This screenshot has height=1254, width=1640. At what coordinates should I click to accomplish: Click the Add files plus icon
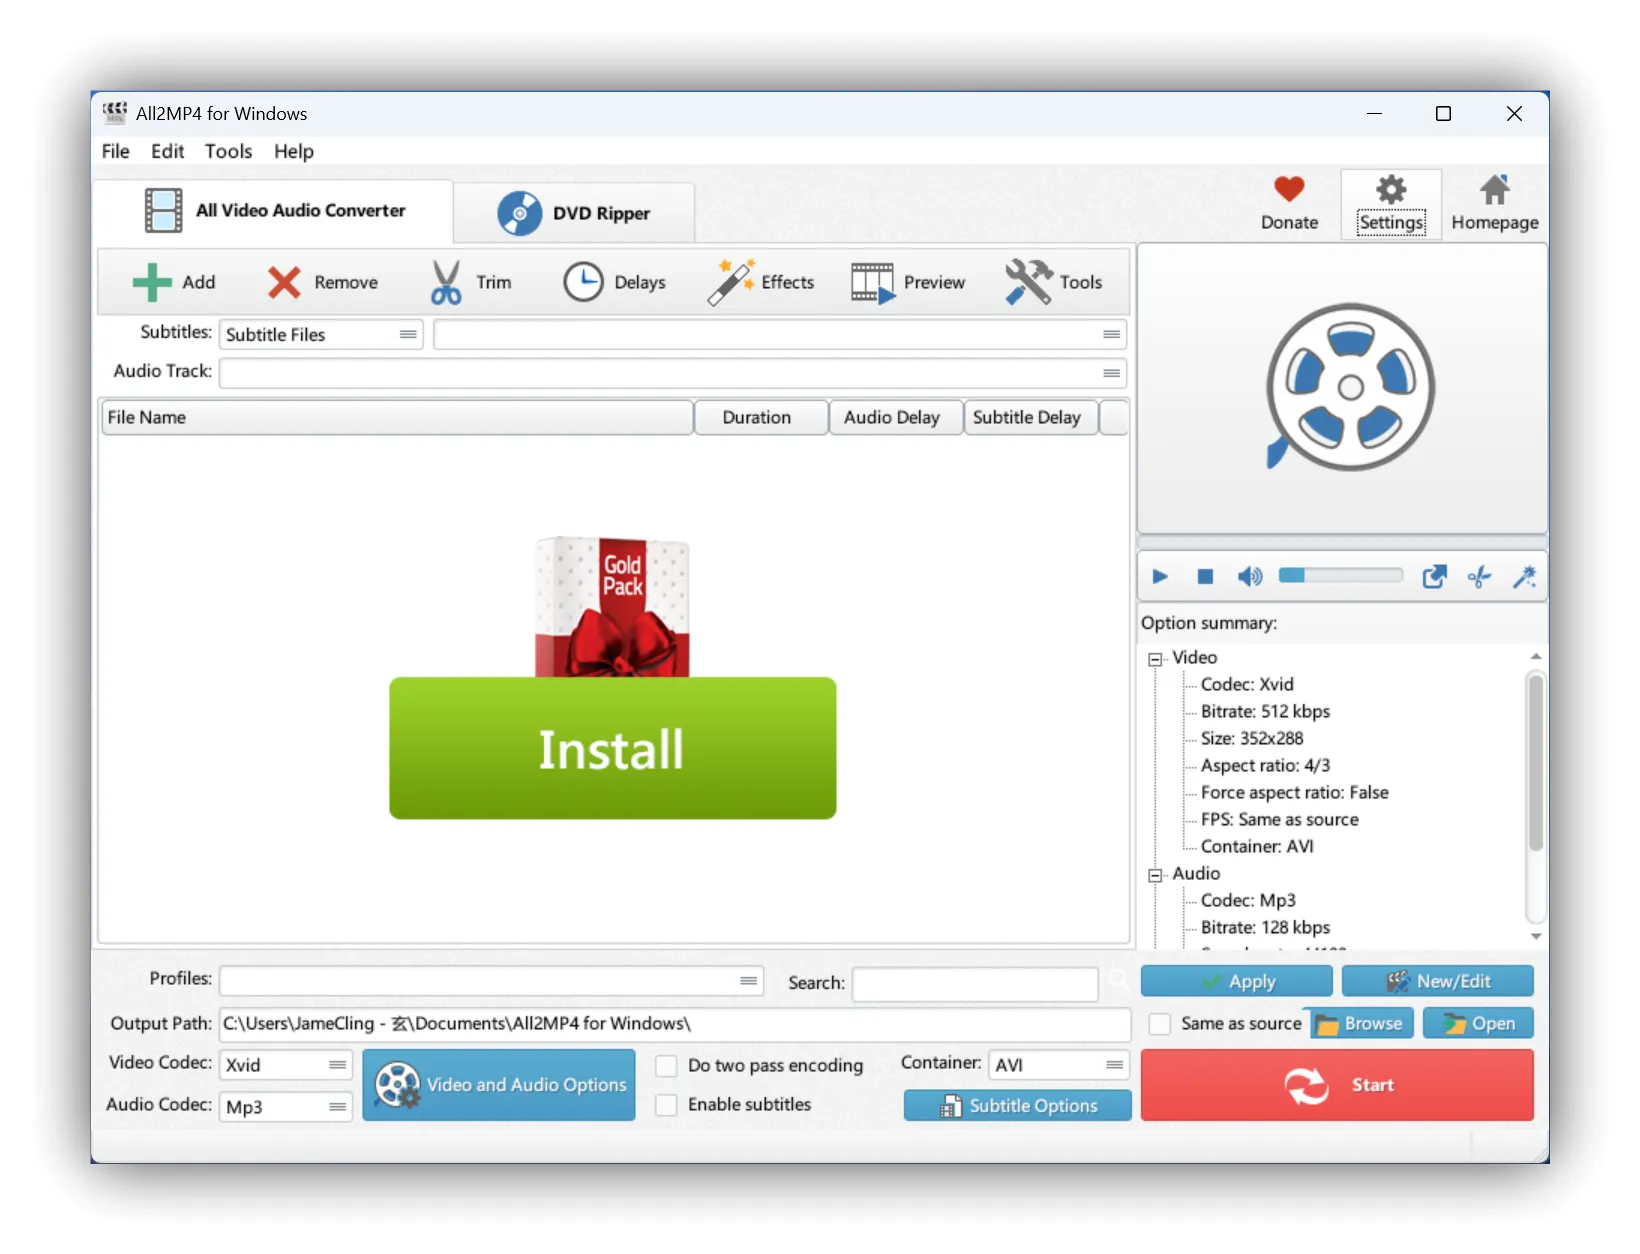pyautogui.click(x=152, y=283)
